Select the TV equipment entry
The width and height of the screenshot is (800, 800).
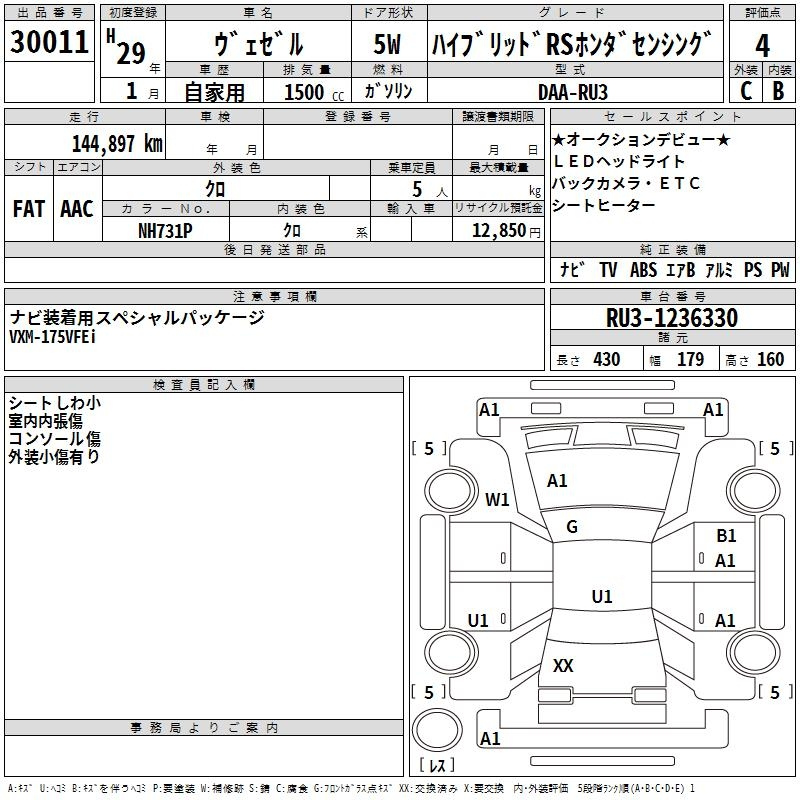tap(608, 269)
